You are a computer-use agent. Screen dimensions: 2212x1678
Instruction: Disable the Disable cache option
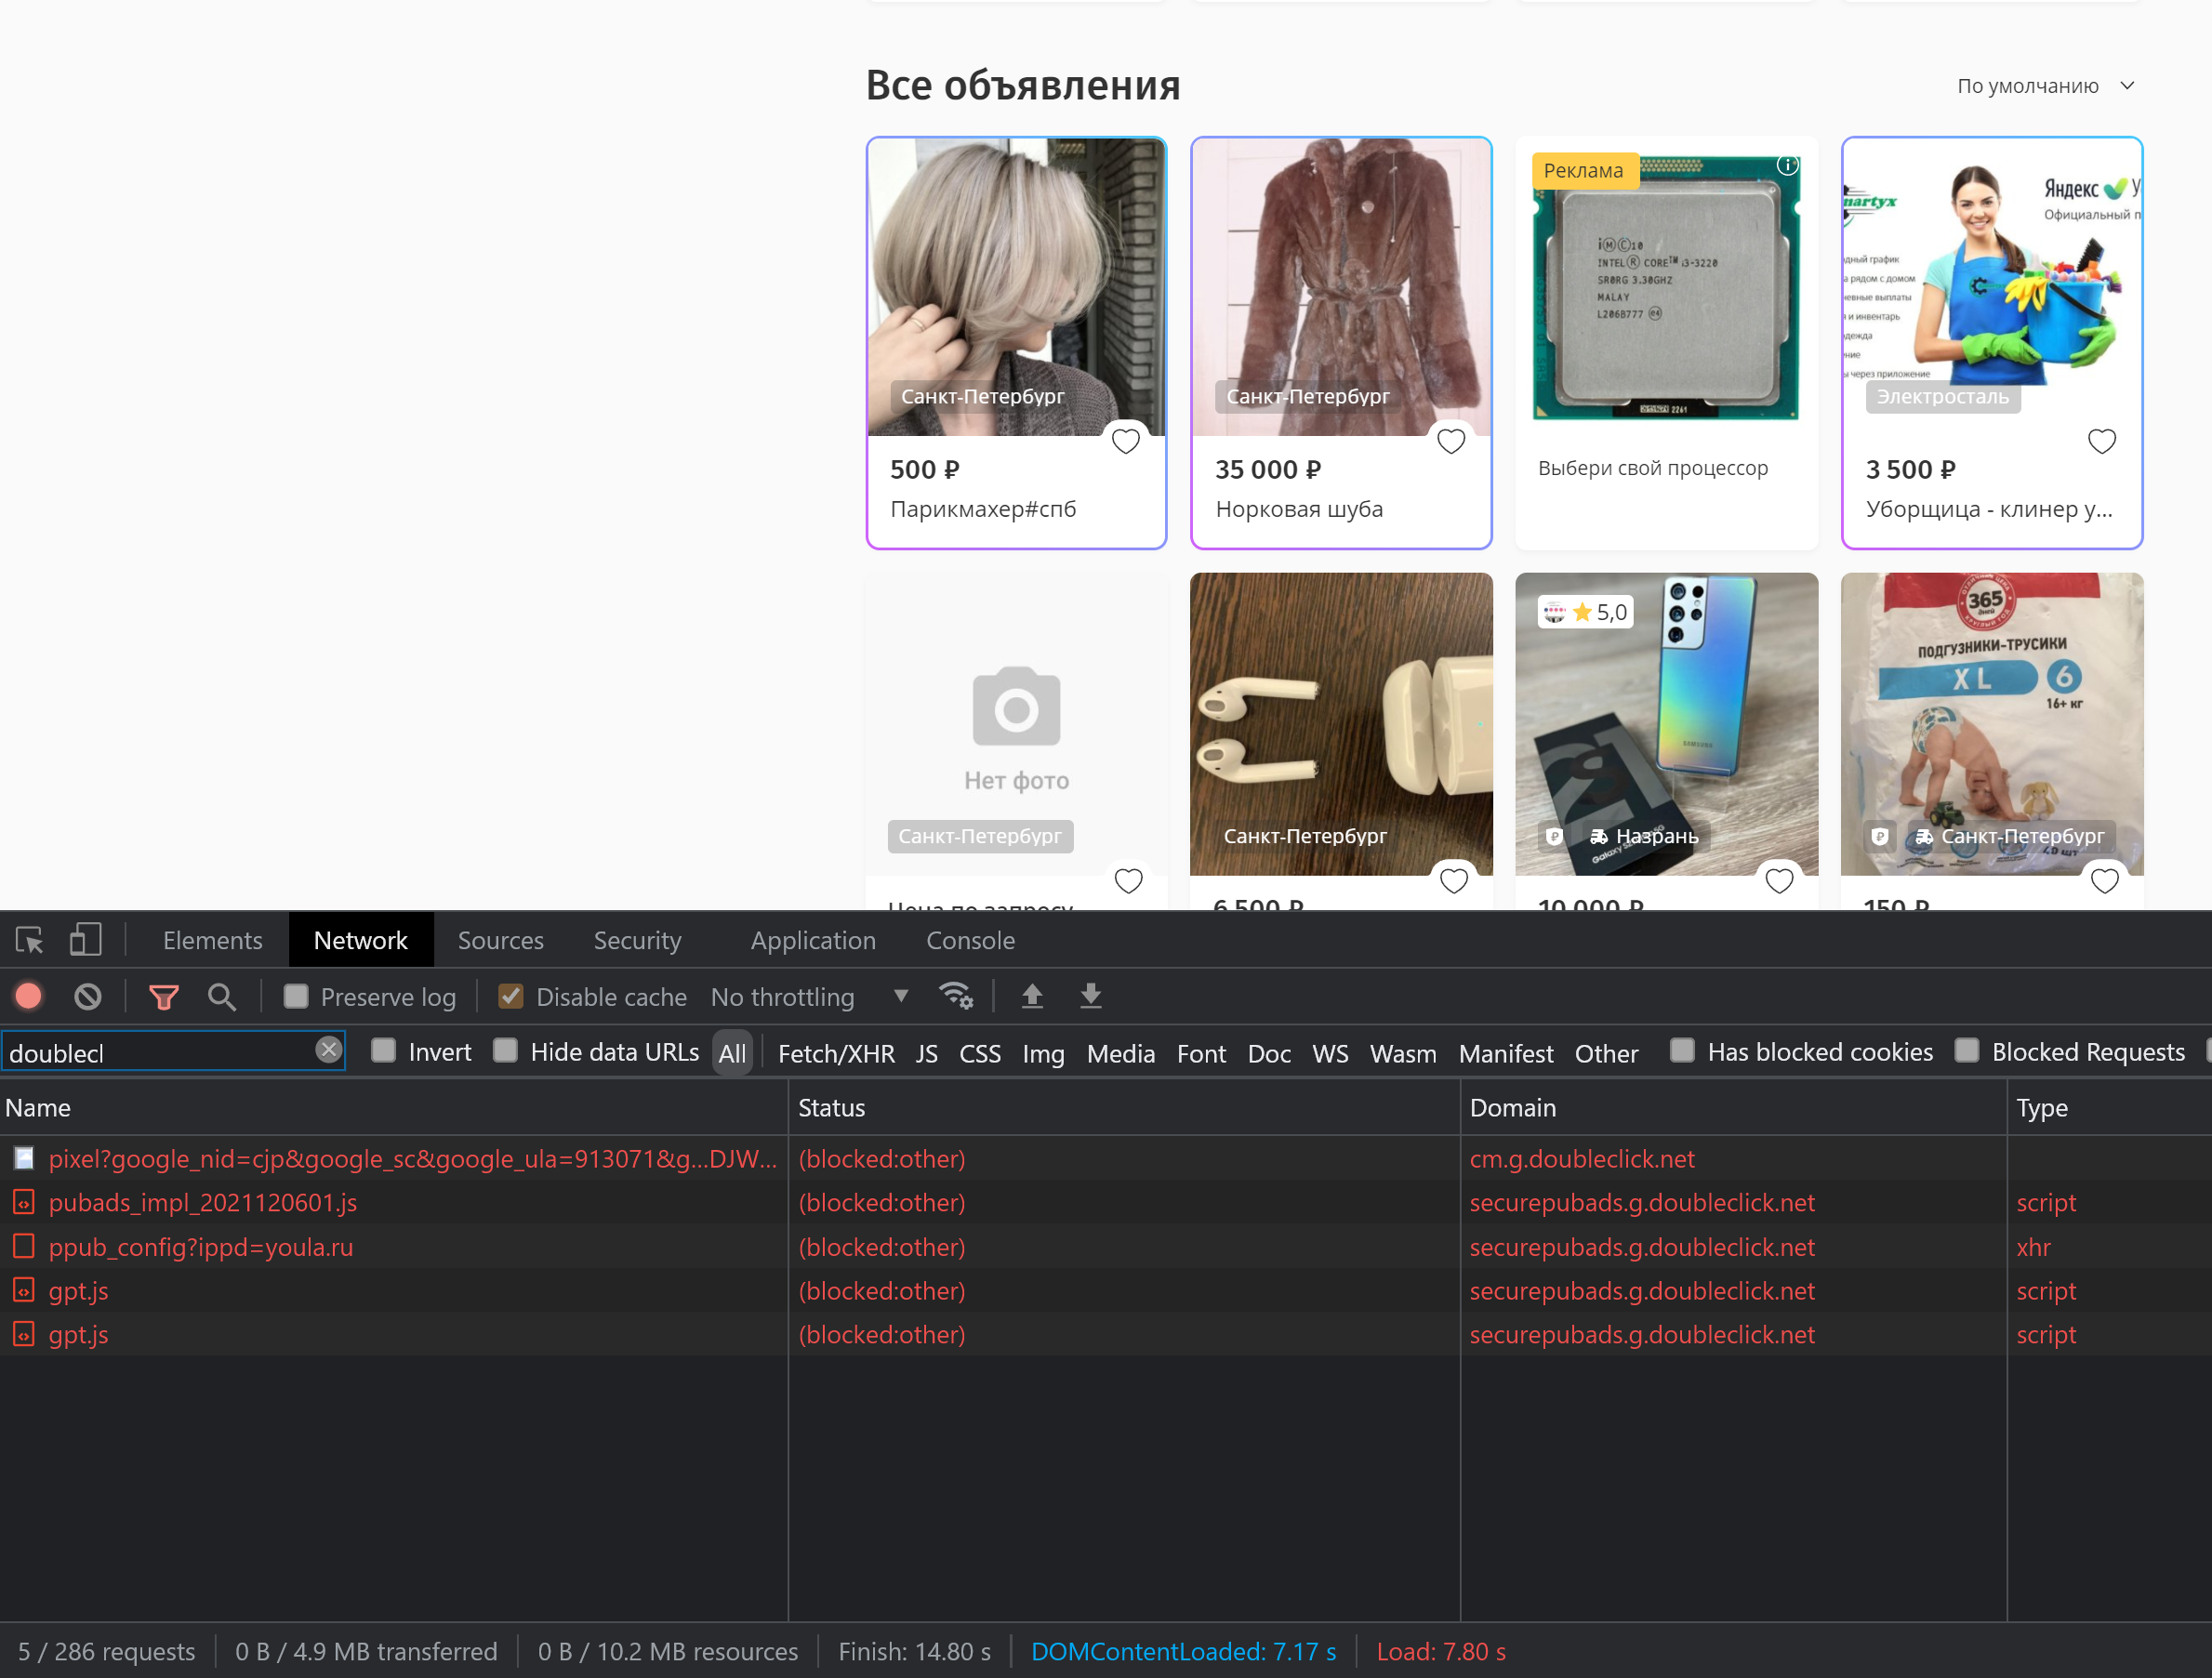click(x=511, y=997)
